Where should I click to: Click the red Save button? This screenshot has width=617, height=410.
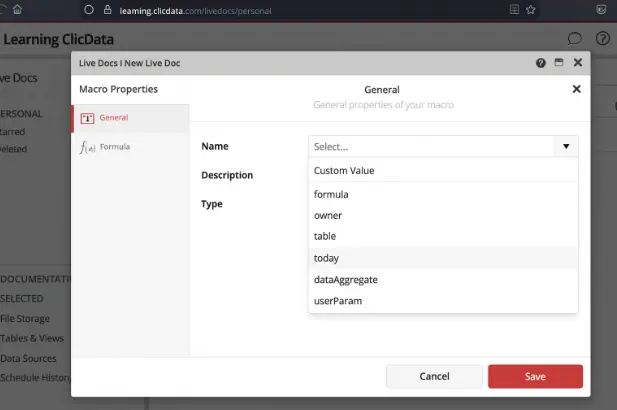click(535, 377)
